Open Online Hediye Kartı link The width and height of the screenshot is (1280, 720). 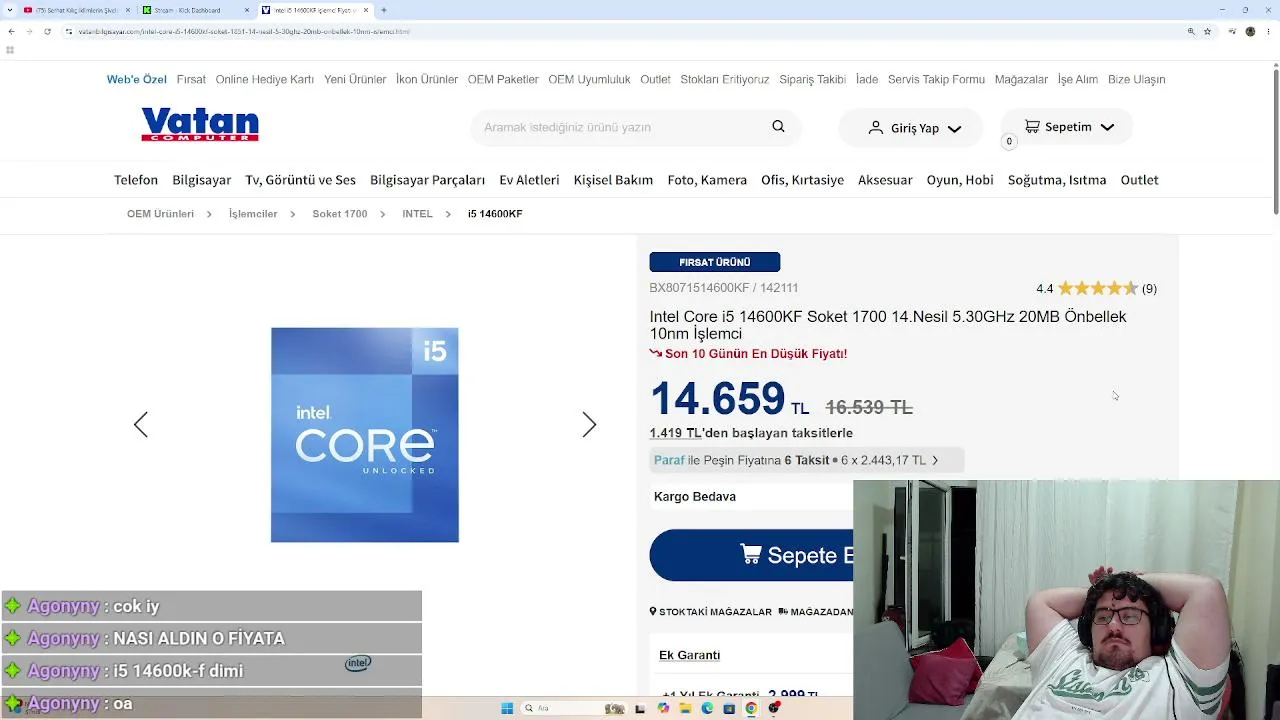click(x=265, y=79)
